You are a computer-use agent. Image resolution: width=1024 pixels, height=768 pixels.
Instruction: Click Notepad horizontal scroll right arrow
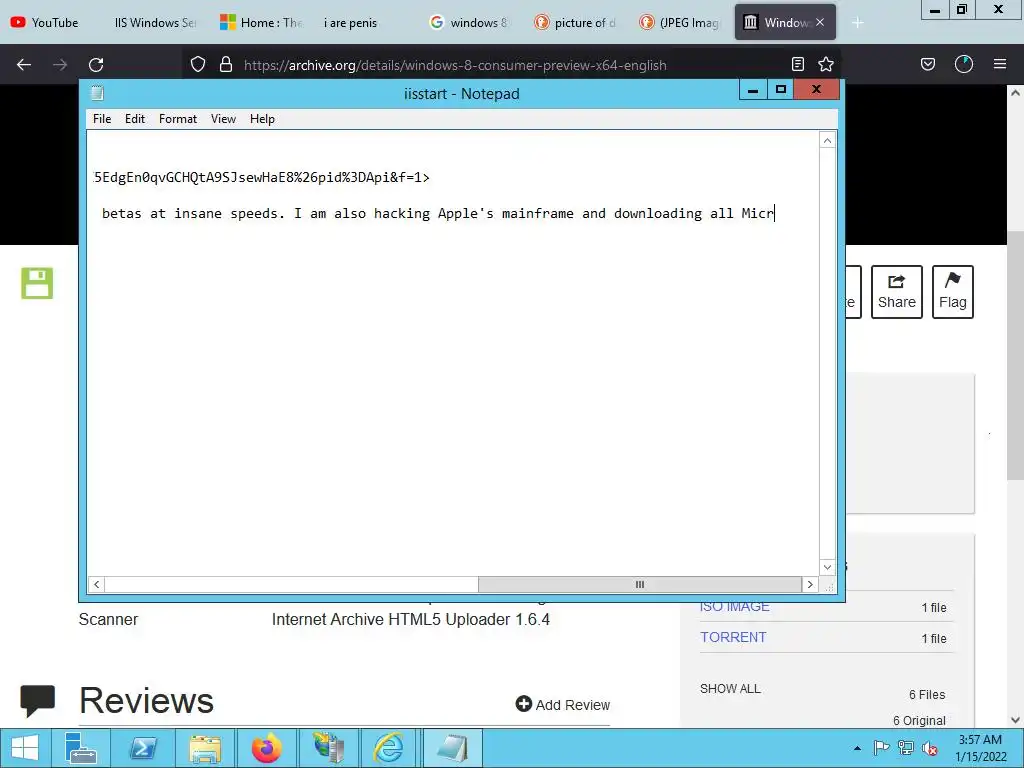[x=810, y=584]
